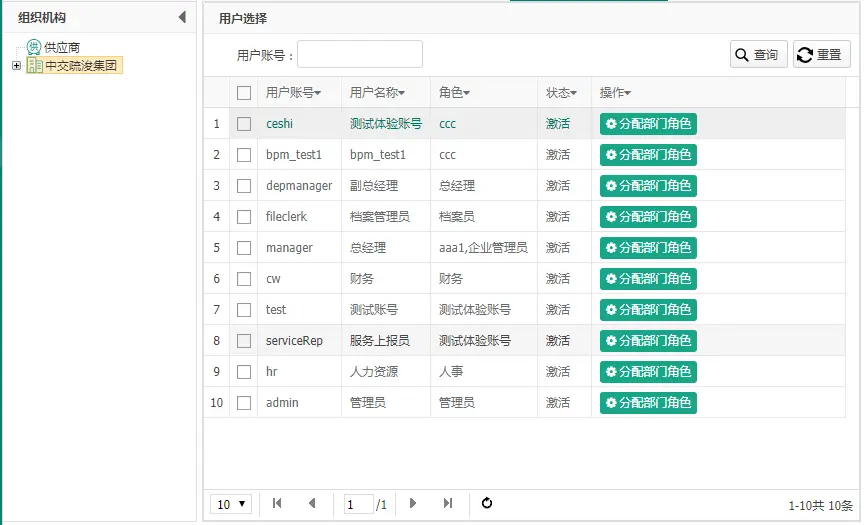
Task: Click the 供应商 tree node icon
Action: [34, 47]
